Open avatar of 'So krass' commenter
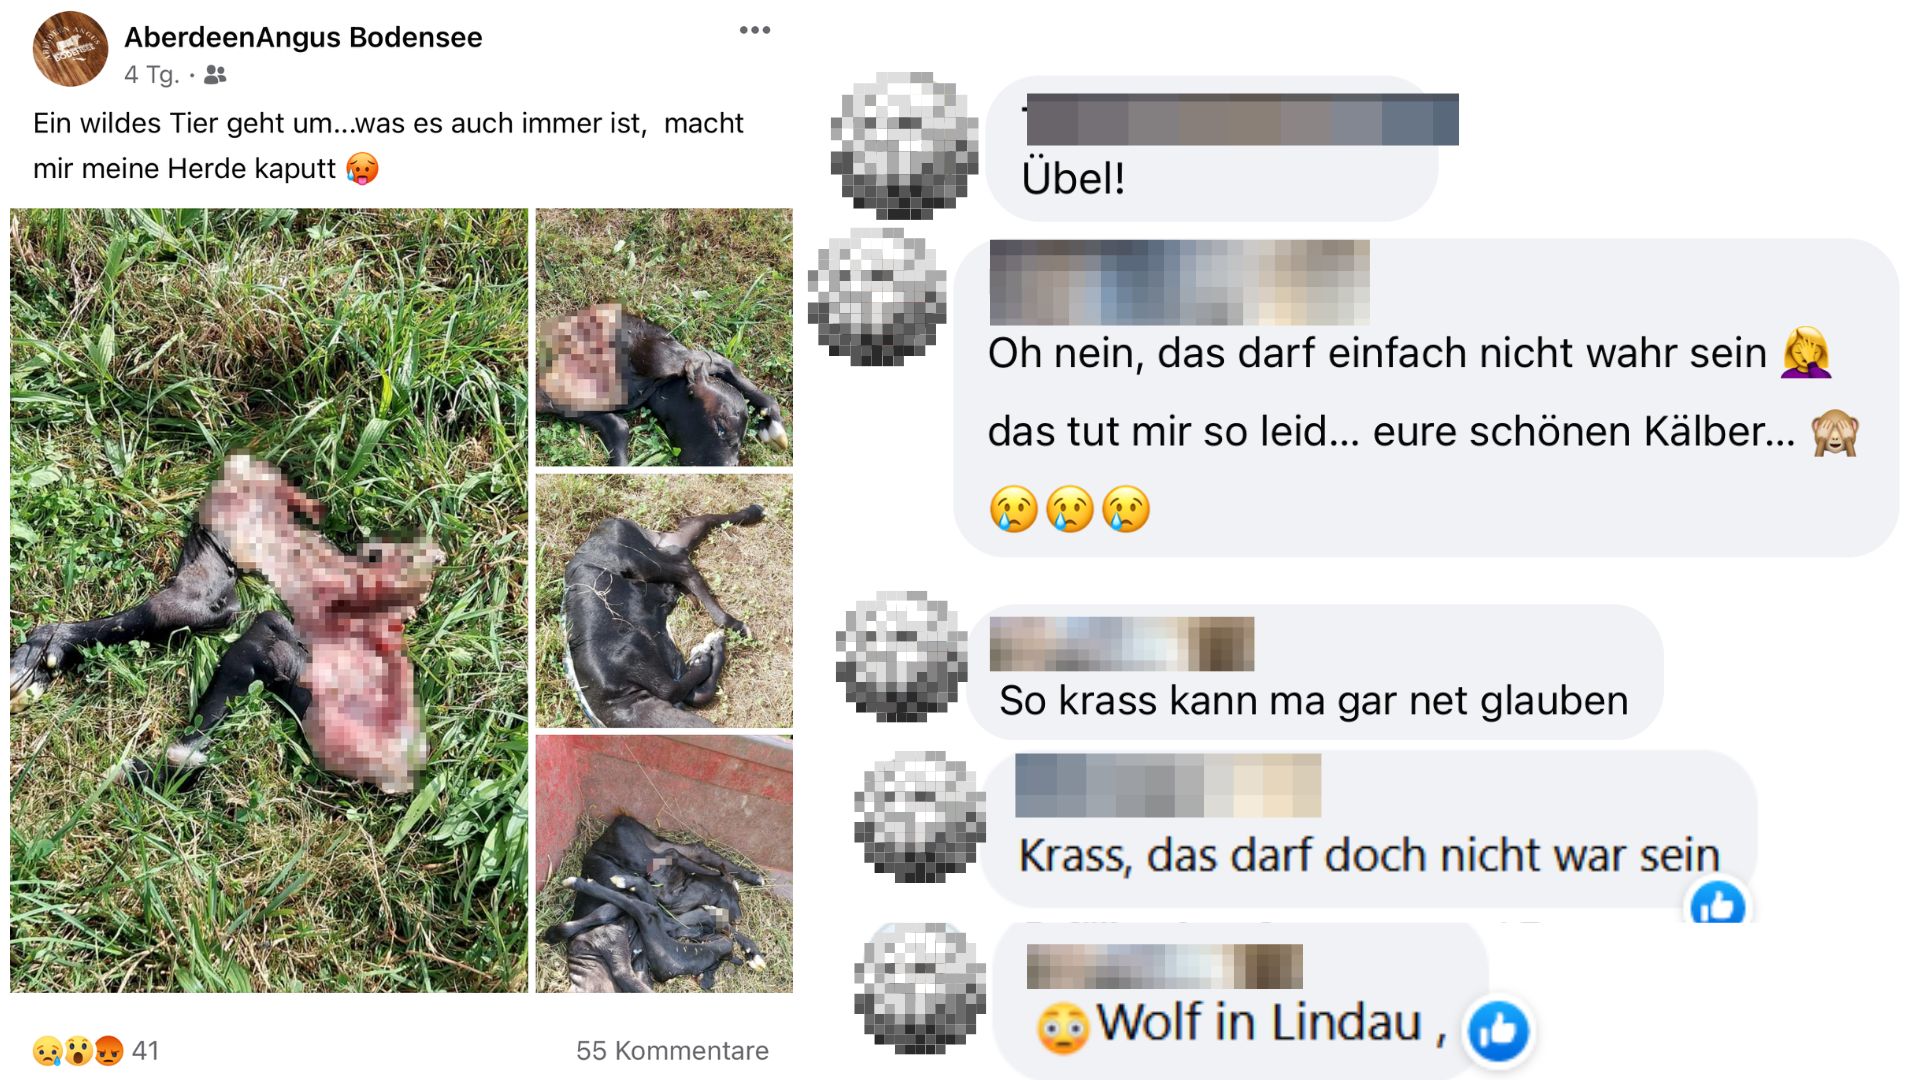 coord(902,657)
